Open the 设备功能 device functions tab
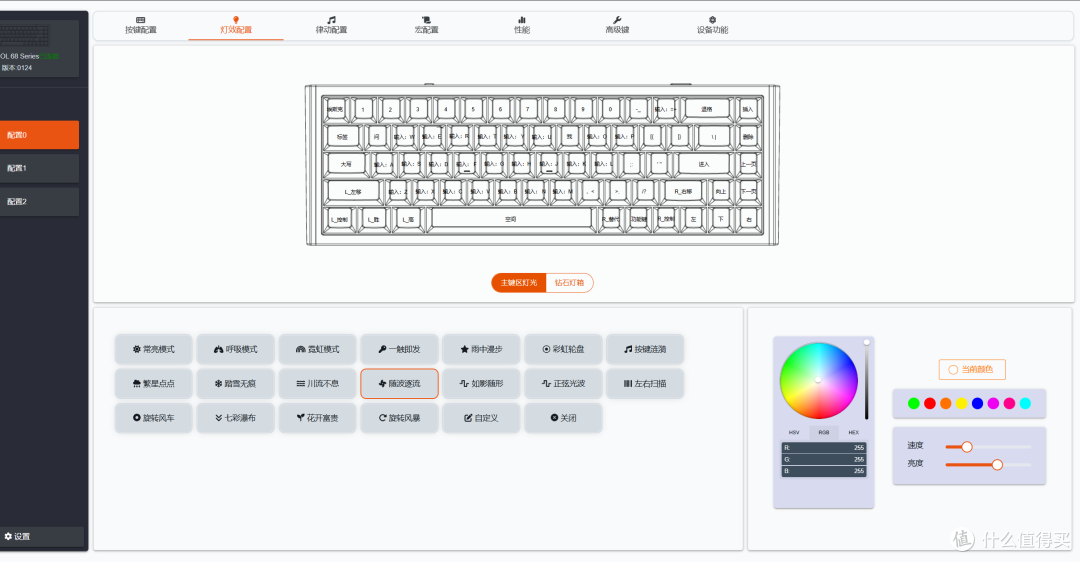The height and width of the screenshot is (562, 1080). pyautogui.click(x=712, y=25)
